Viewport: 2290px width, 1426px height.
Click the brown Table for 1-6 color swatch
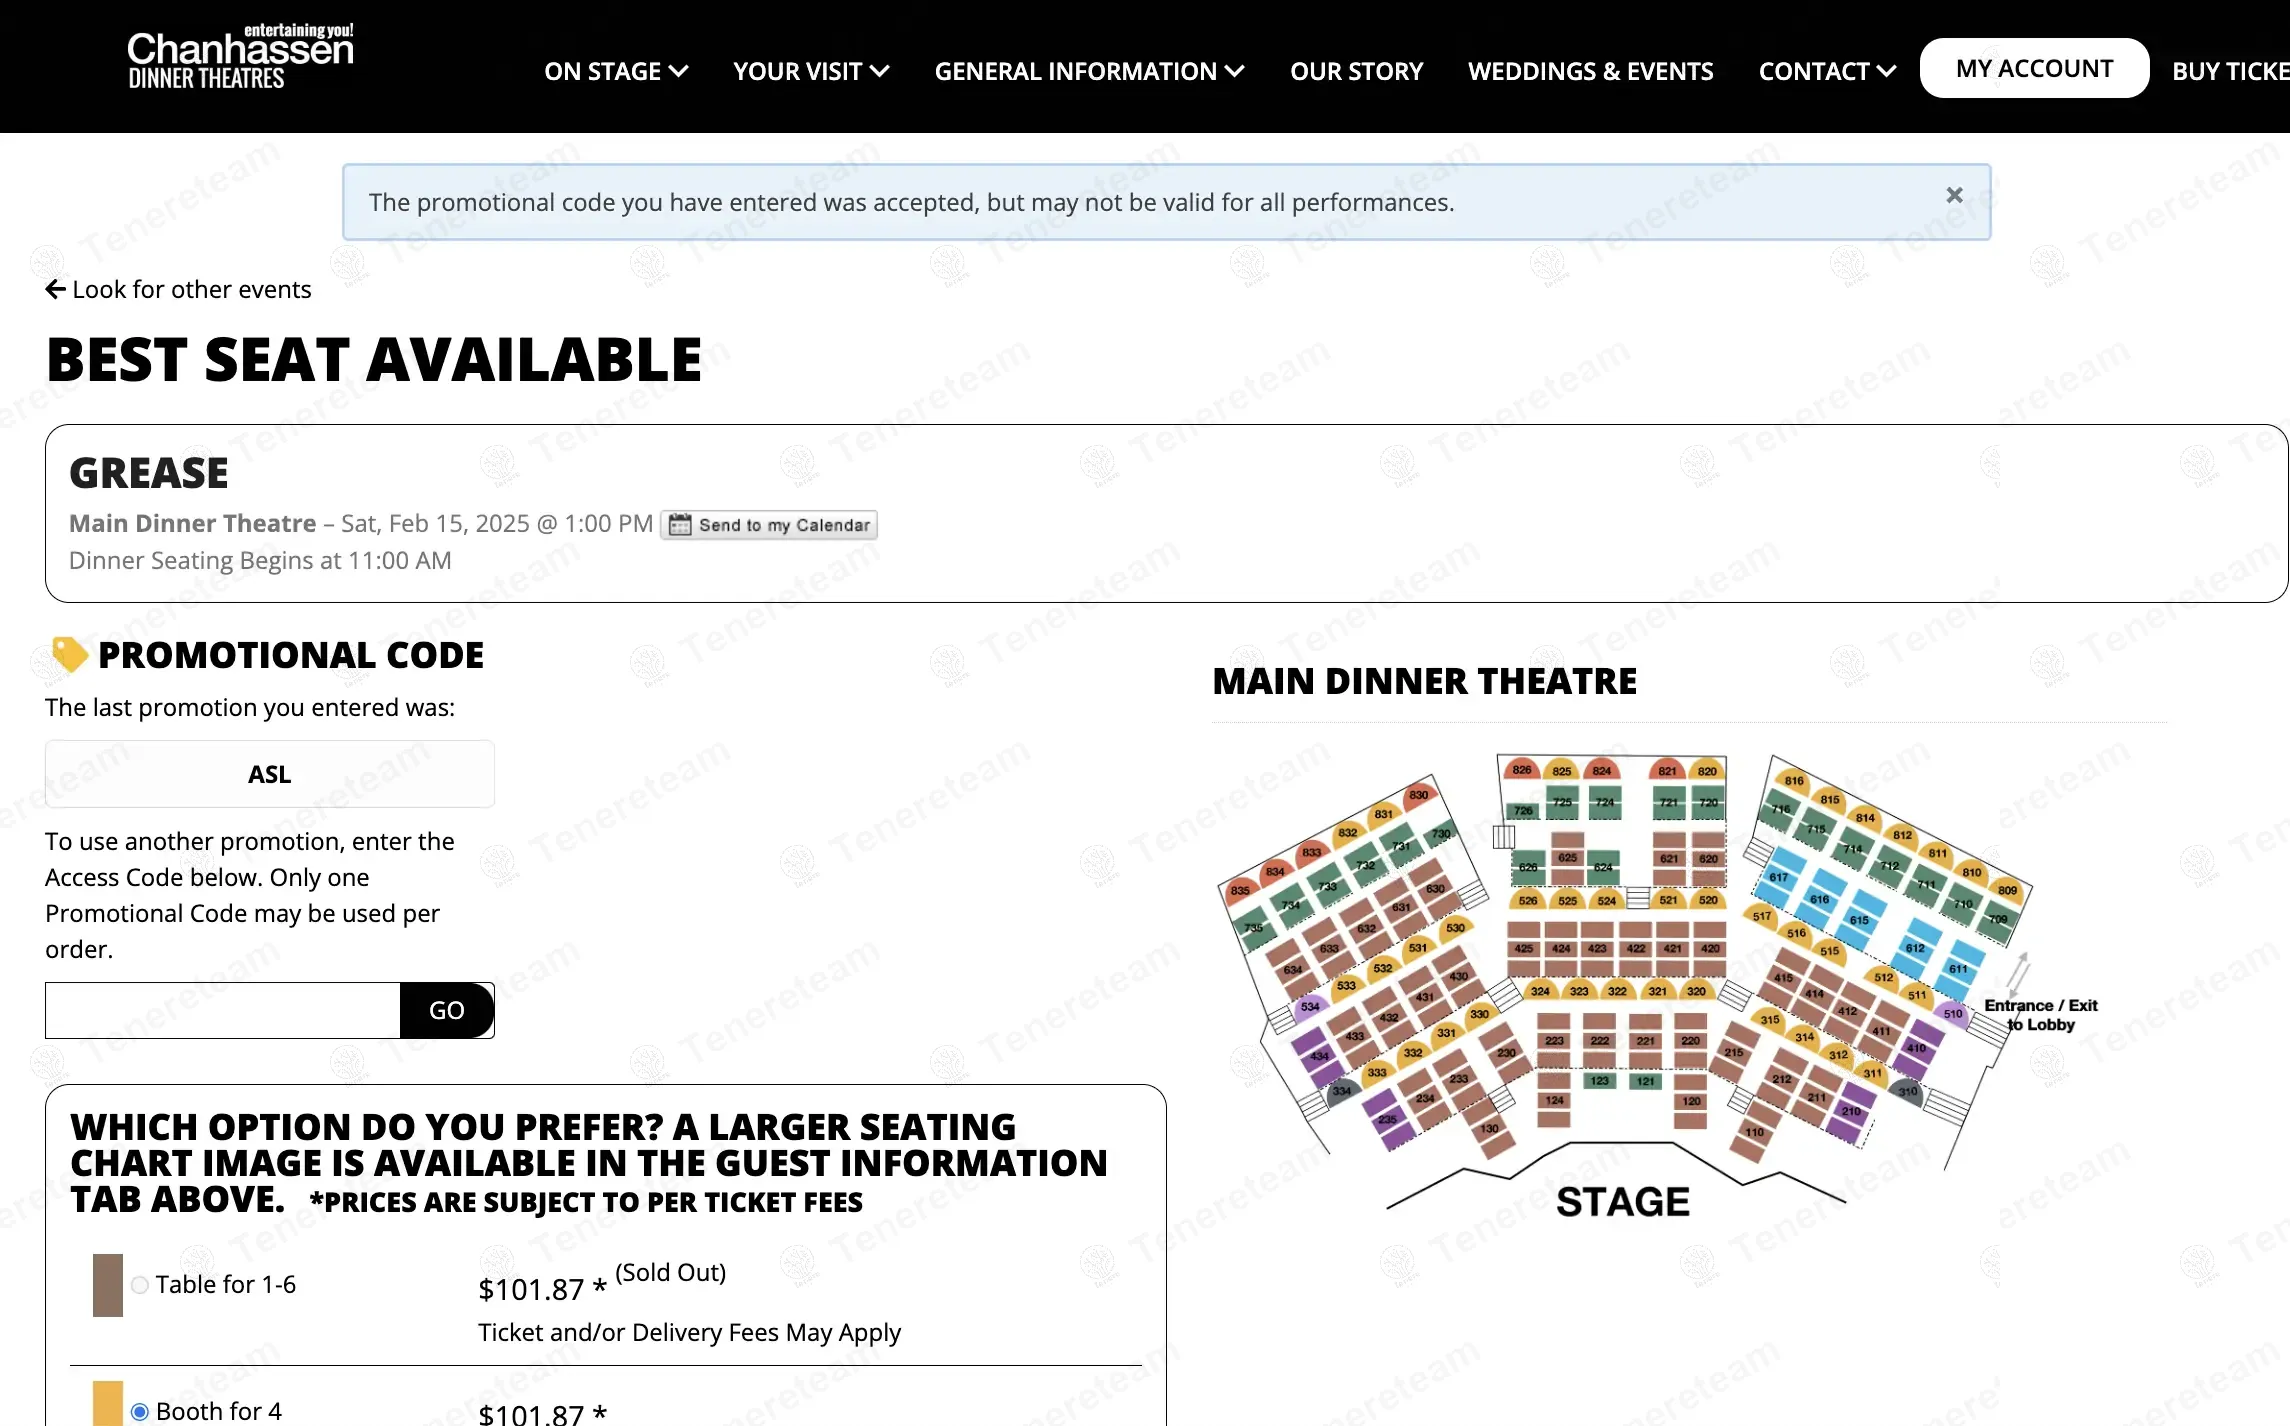coord(108,1285)
